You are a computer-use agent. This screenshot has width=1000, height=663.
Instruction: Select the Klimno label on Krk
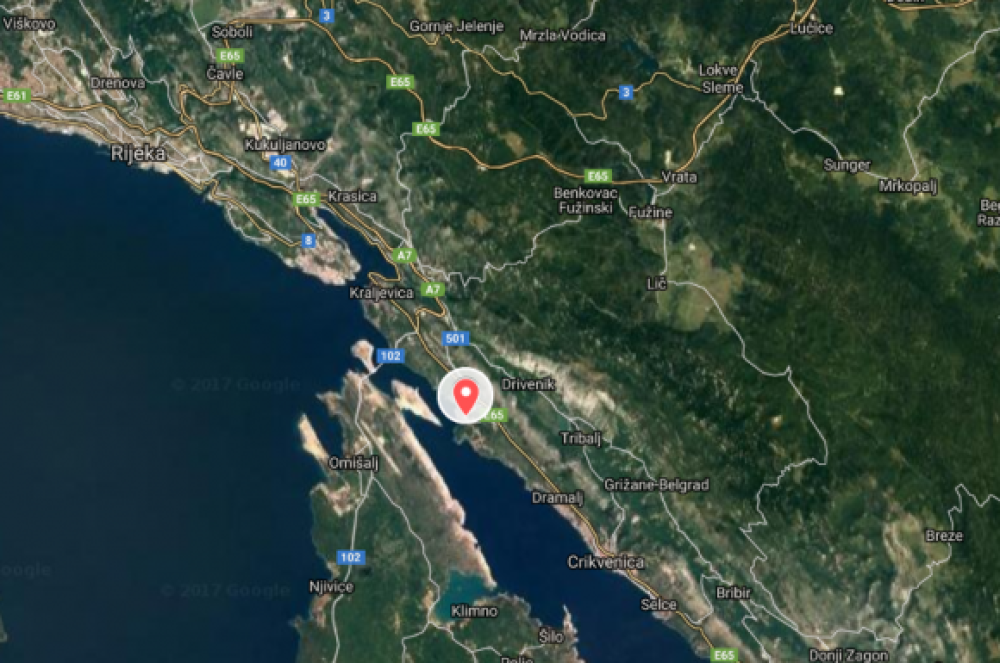(x=474, y=611)
